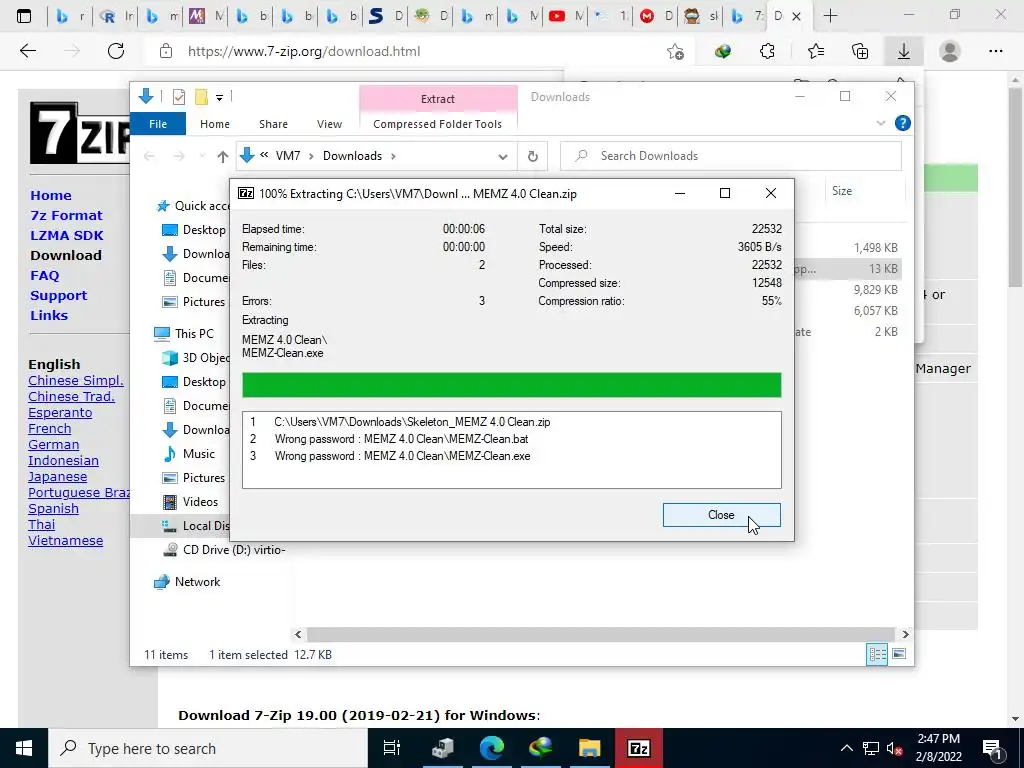Open File Explorer taskbar icon
Viewport: 1024px width, 768px height.
coord(589,748)
